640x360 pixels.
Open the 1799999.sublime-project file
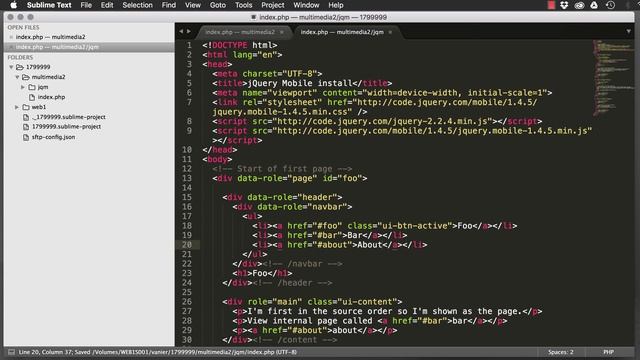pos(66,127)
